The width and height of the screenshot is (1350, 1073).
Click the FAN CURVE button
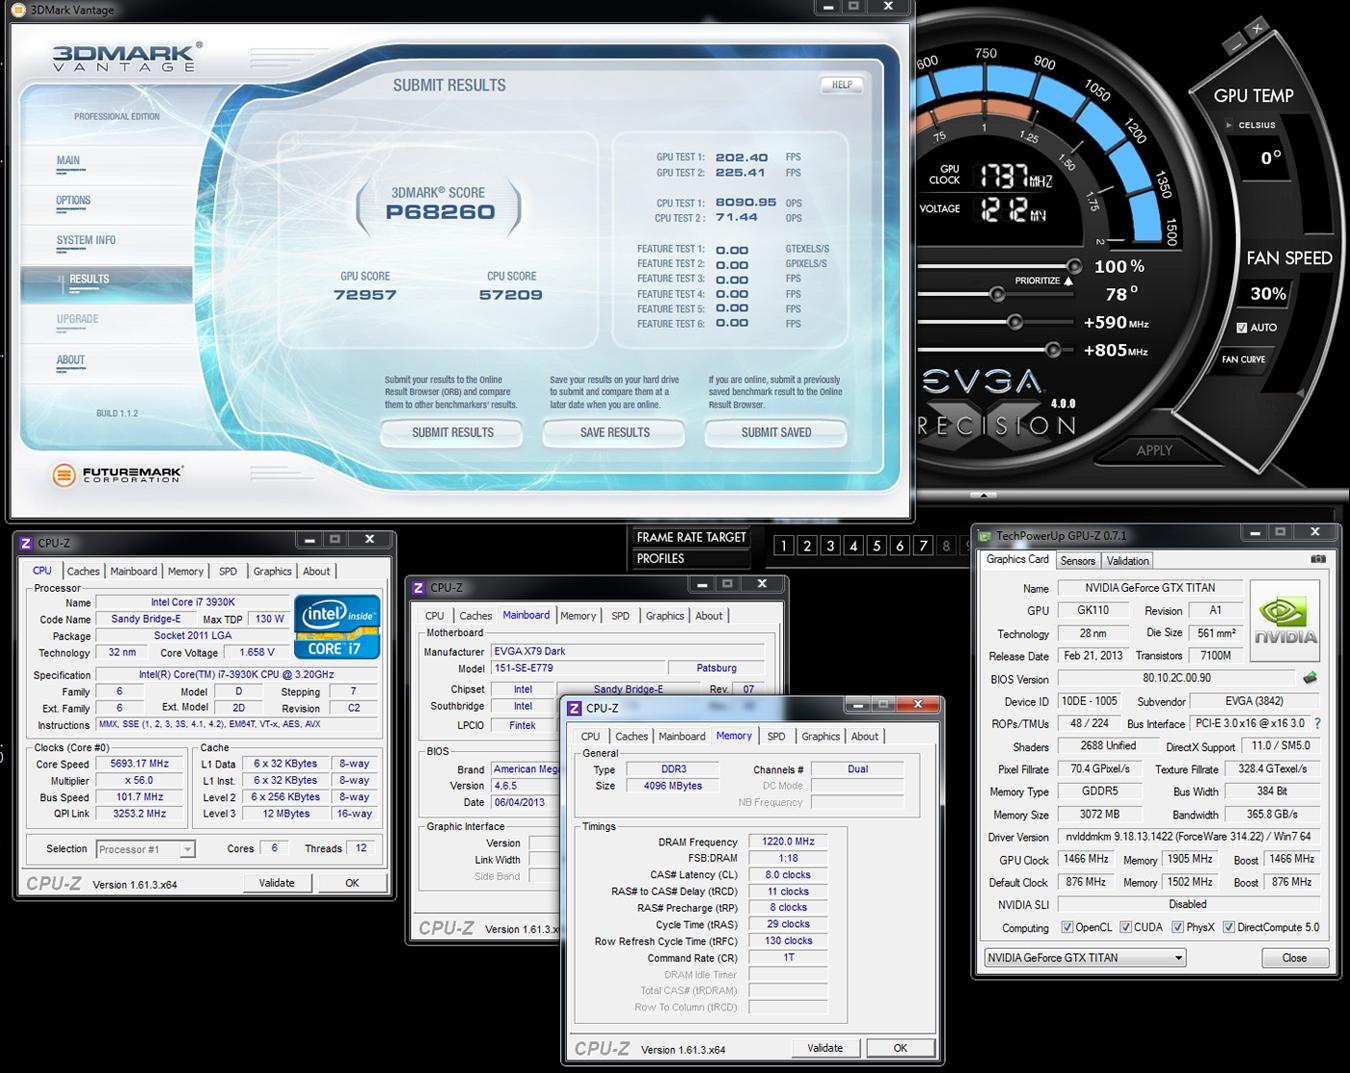tap(1243, 359)
